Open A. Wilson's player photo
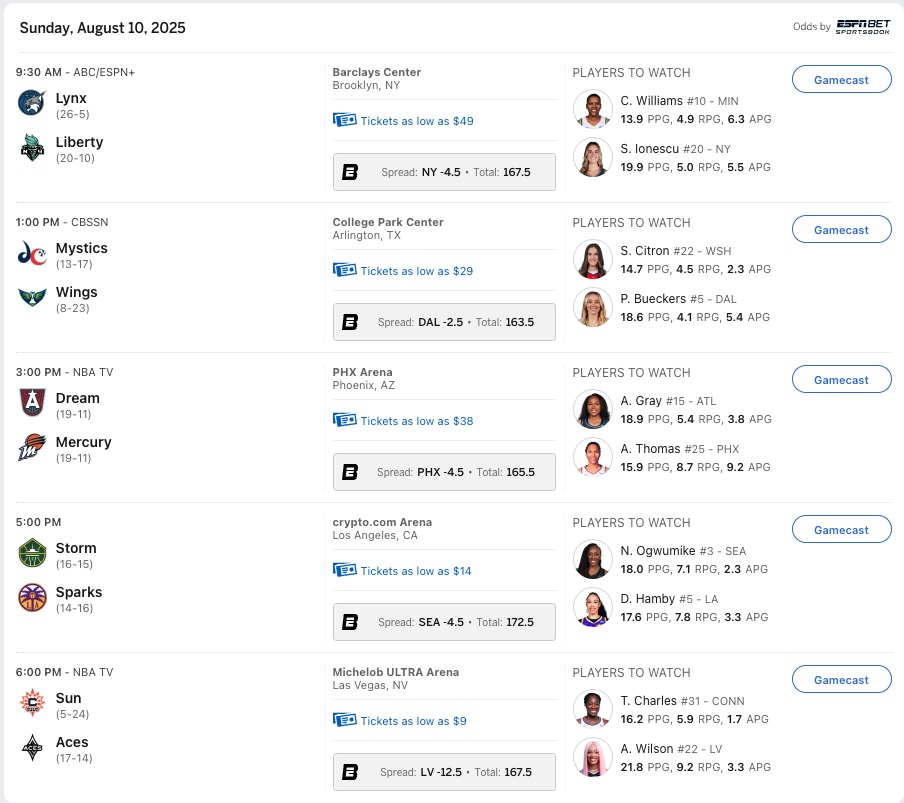This screenshot has height=803, width=904. (593, 758)
